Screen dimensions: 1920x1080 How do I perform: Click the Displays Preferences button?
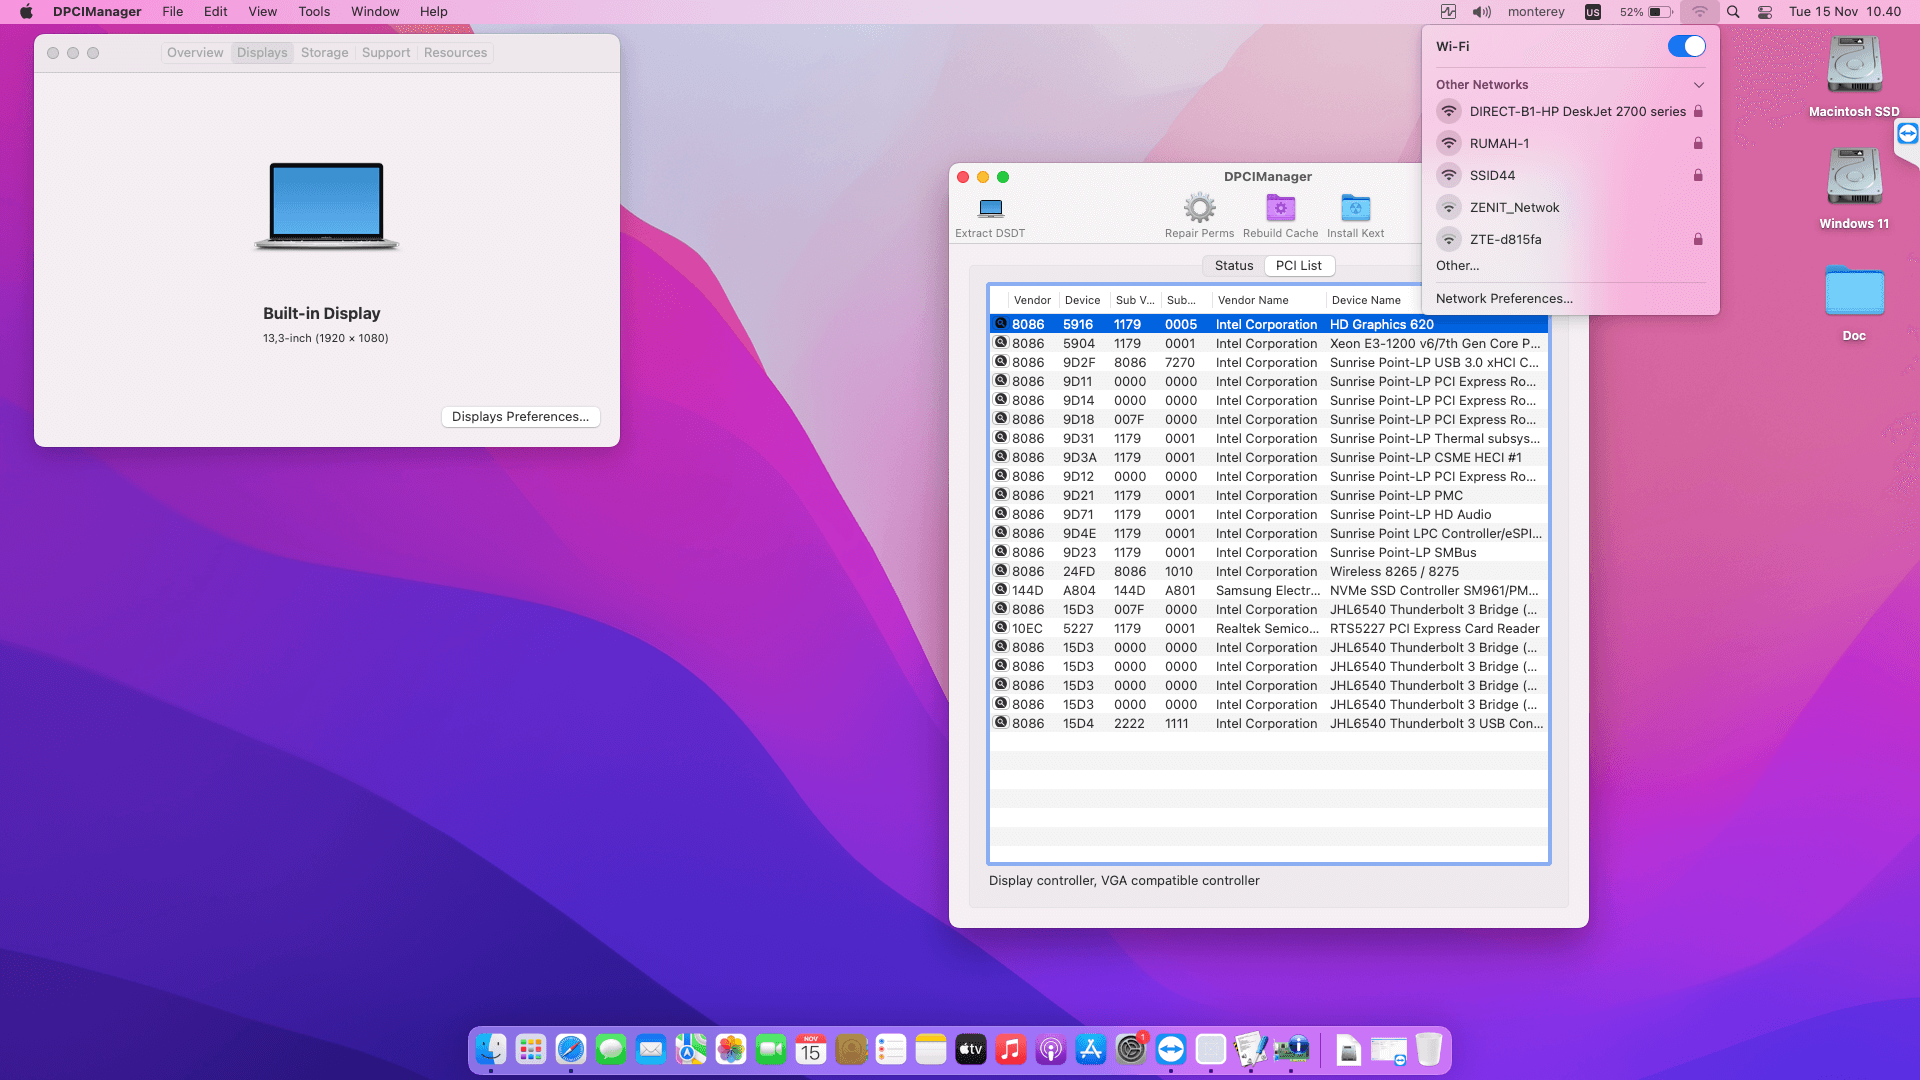(x=520, y=416)
